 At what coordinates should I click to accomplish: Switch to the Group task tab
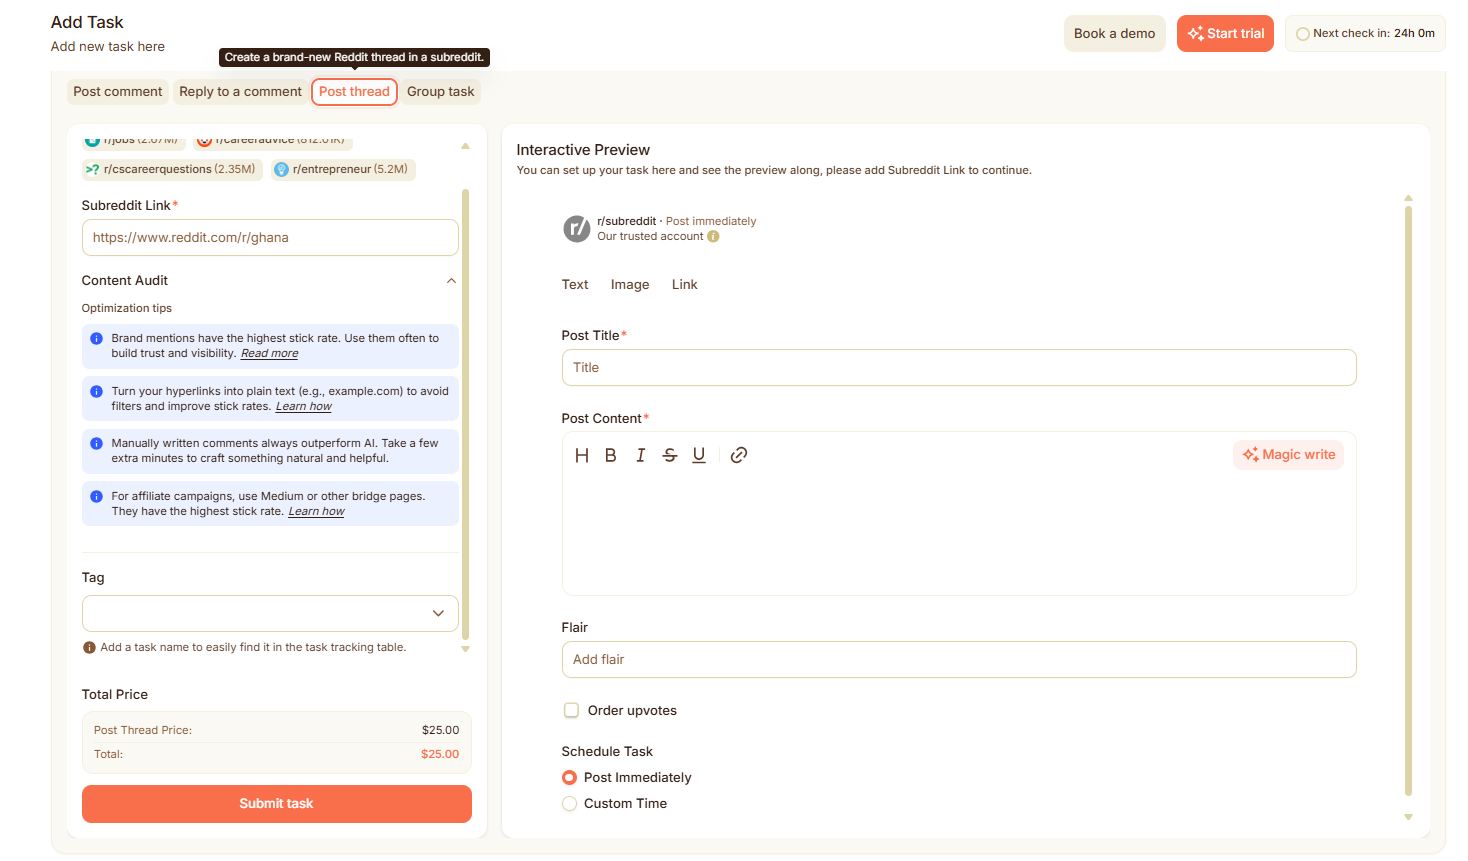(x=441, y=92)
